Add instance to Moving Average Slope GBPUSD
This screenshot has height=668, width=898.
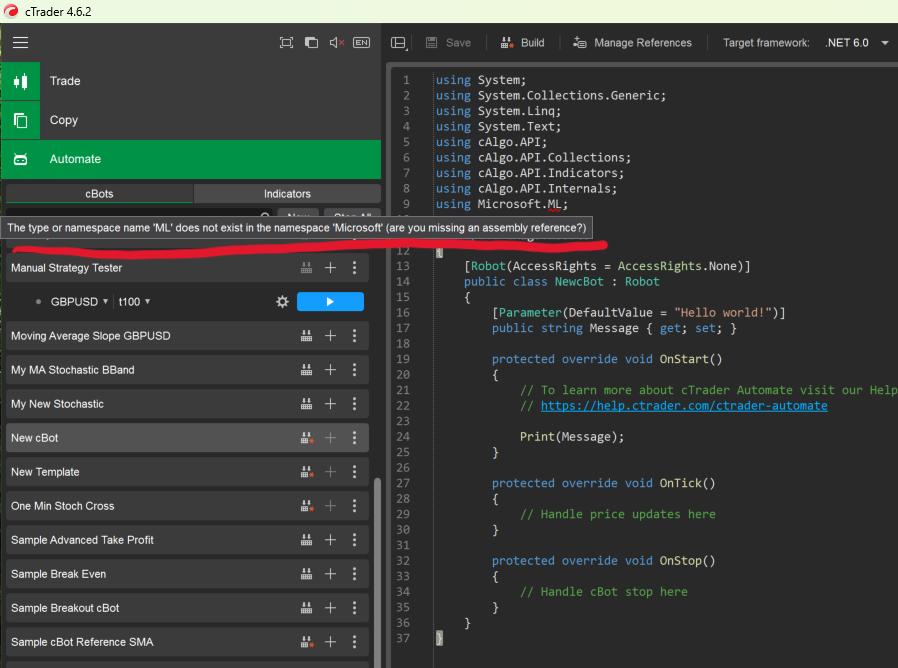coord(330,336)
